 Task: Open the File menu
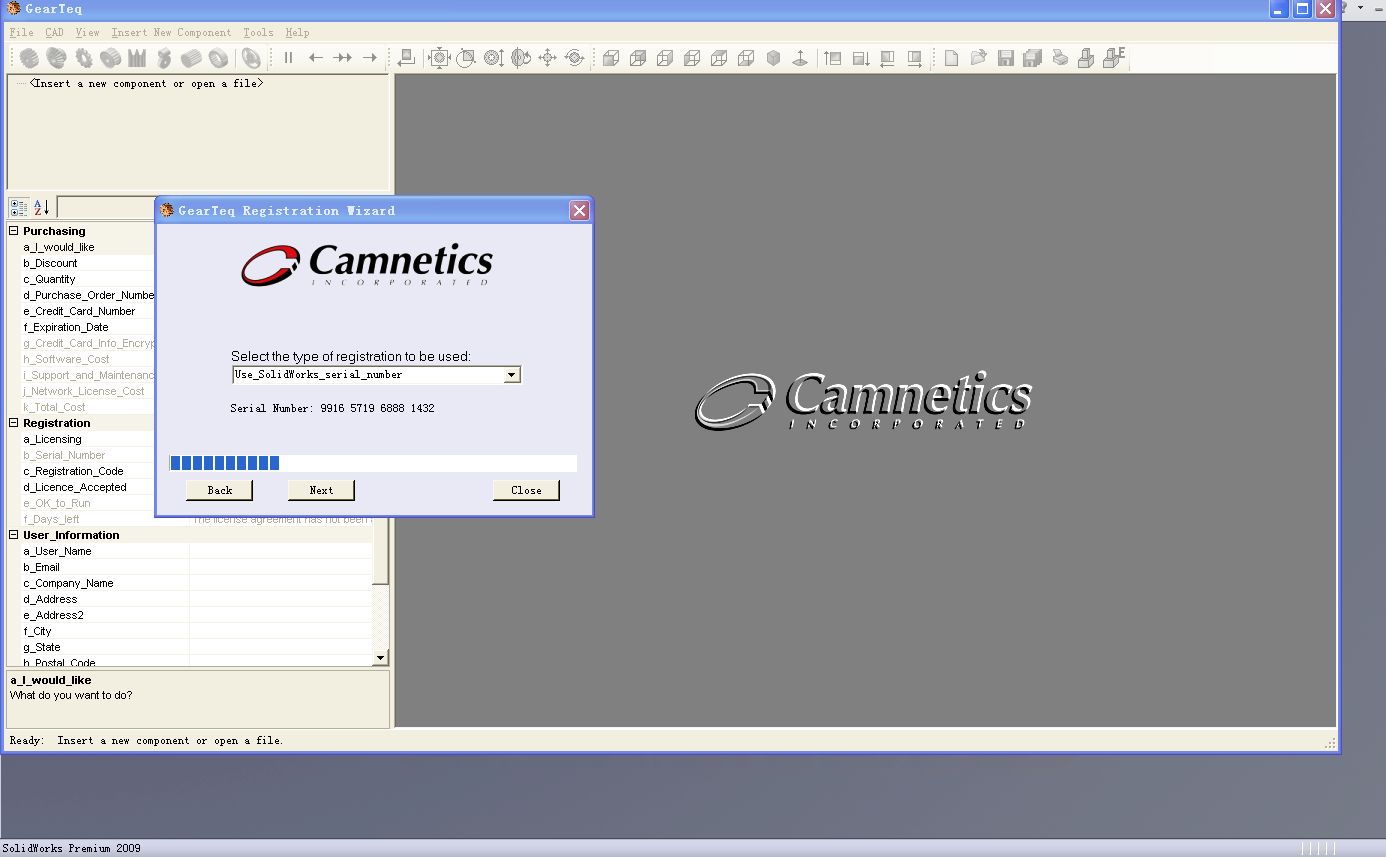click(x=21, y=32)
